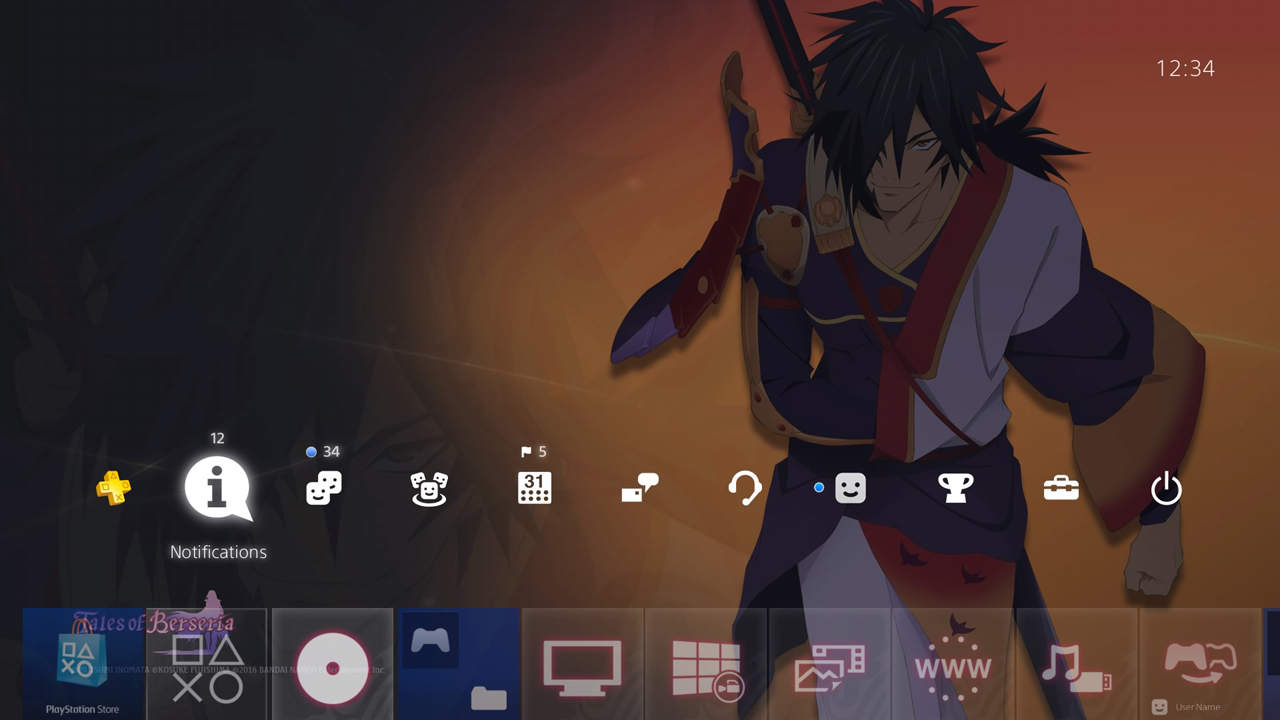Open PlayStation Plus from the function bar
Screen dimensions: 1280x720
(x=113, y=488)
